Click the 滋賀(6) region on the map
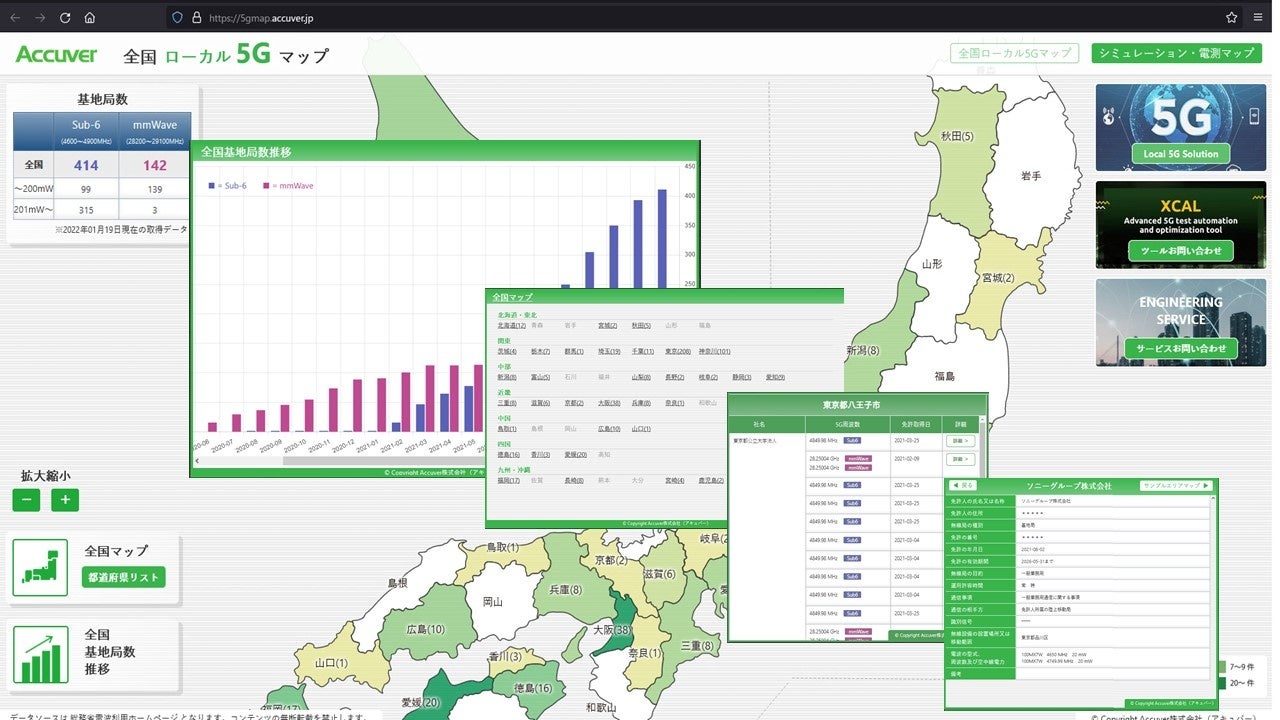Viewport: 1280px width, 720px height. point(659,574)
